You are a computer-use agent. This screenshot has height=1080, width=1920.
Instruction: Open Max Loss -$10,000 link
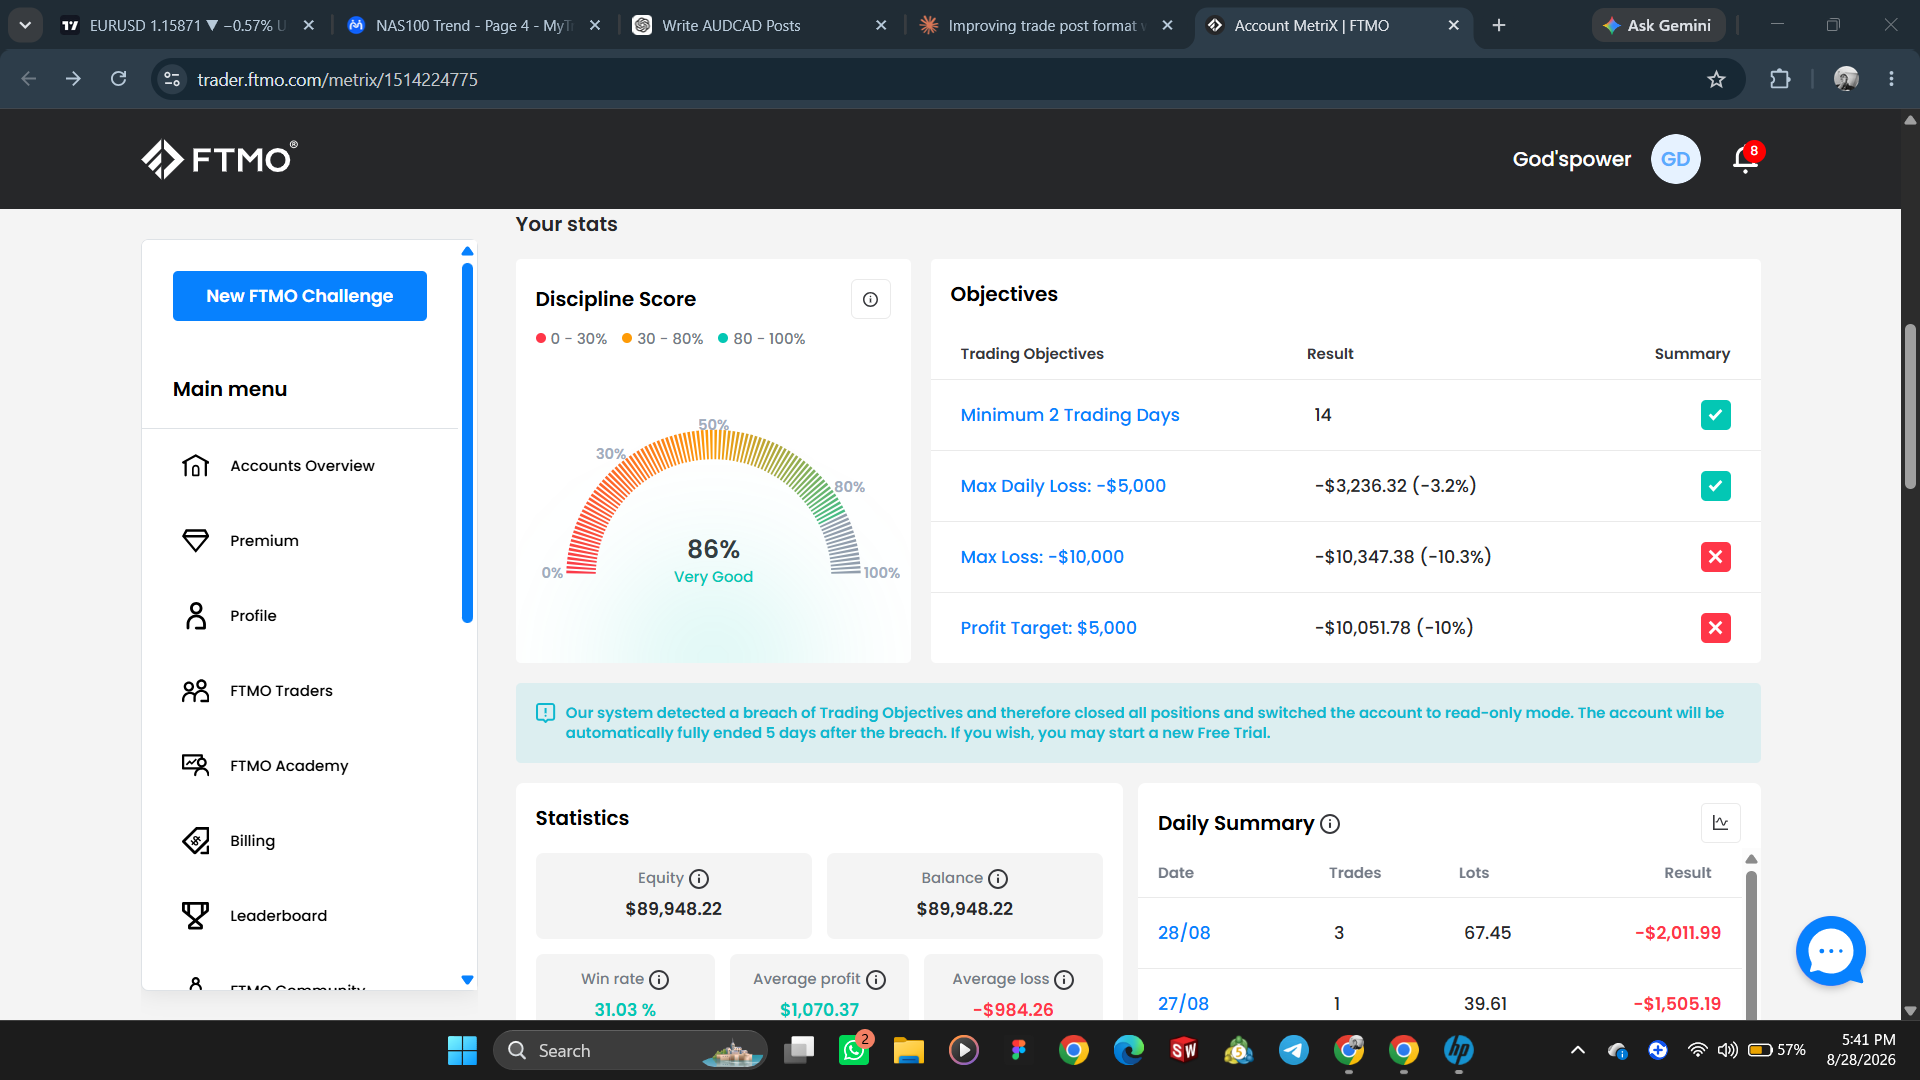tap(1042, 557)
